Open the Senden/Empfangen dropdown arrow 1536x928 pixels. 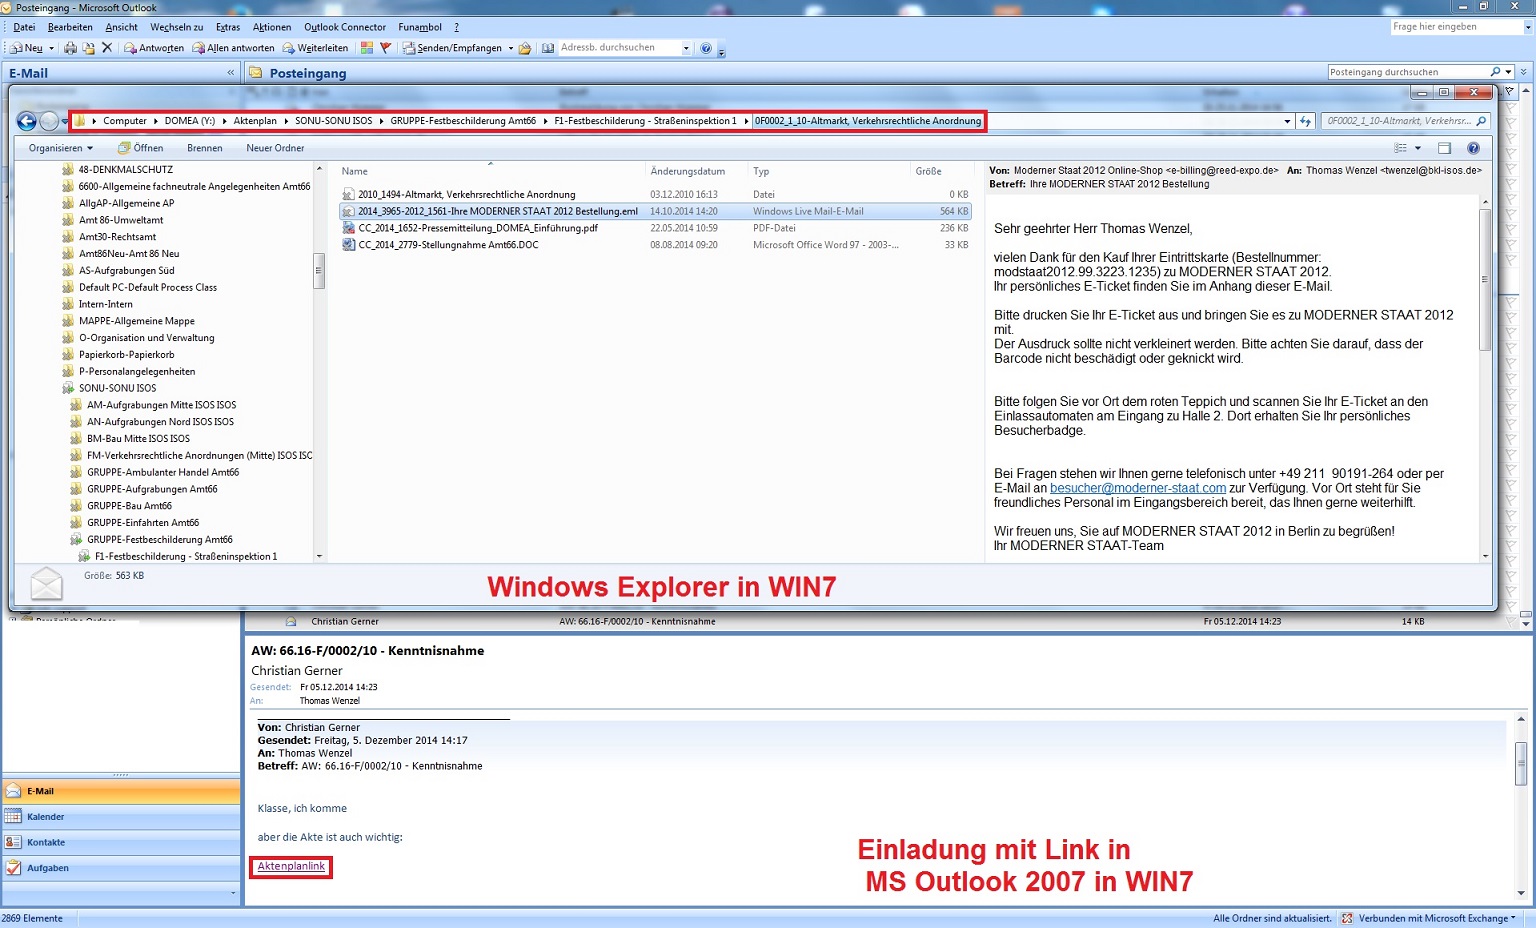coord(510,48)
